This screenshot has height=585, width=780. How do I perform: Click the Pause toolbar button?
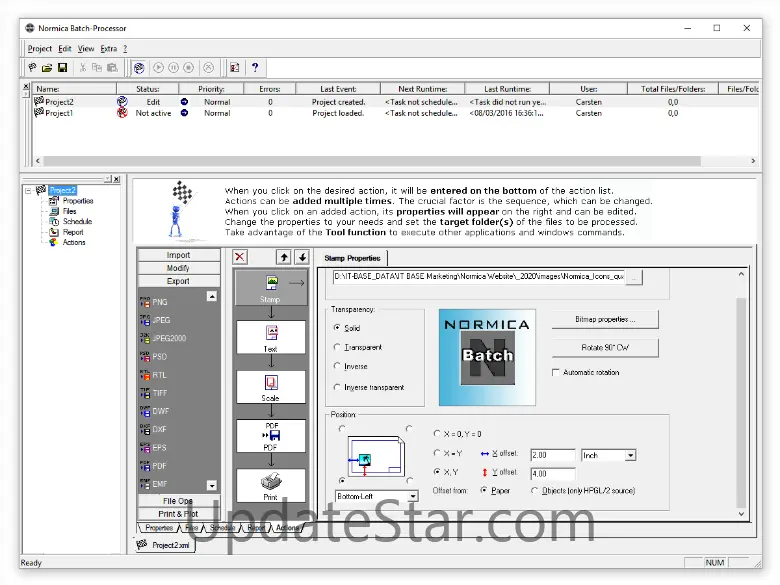coord(173,67)
